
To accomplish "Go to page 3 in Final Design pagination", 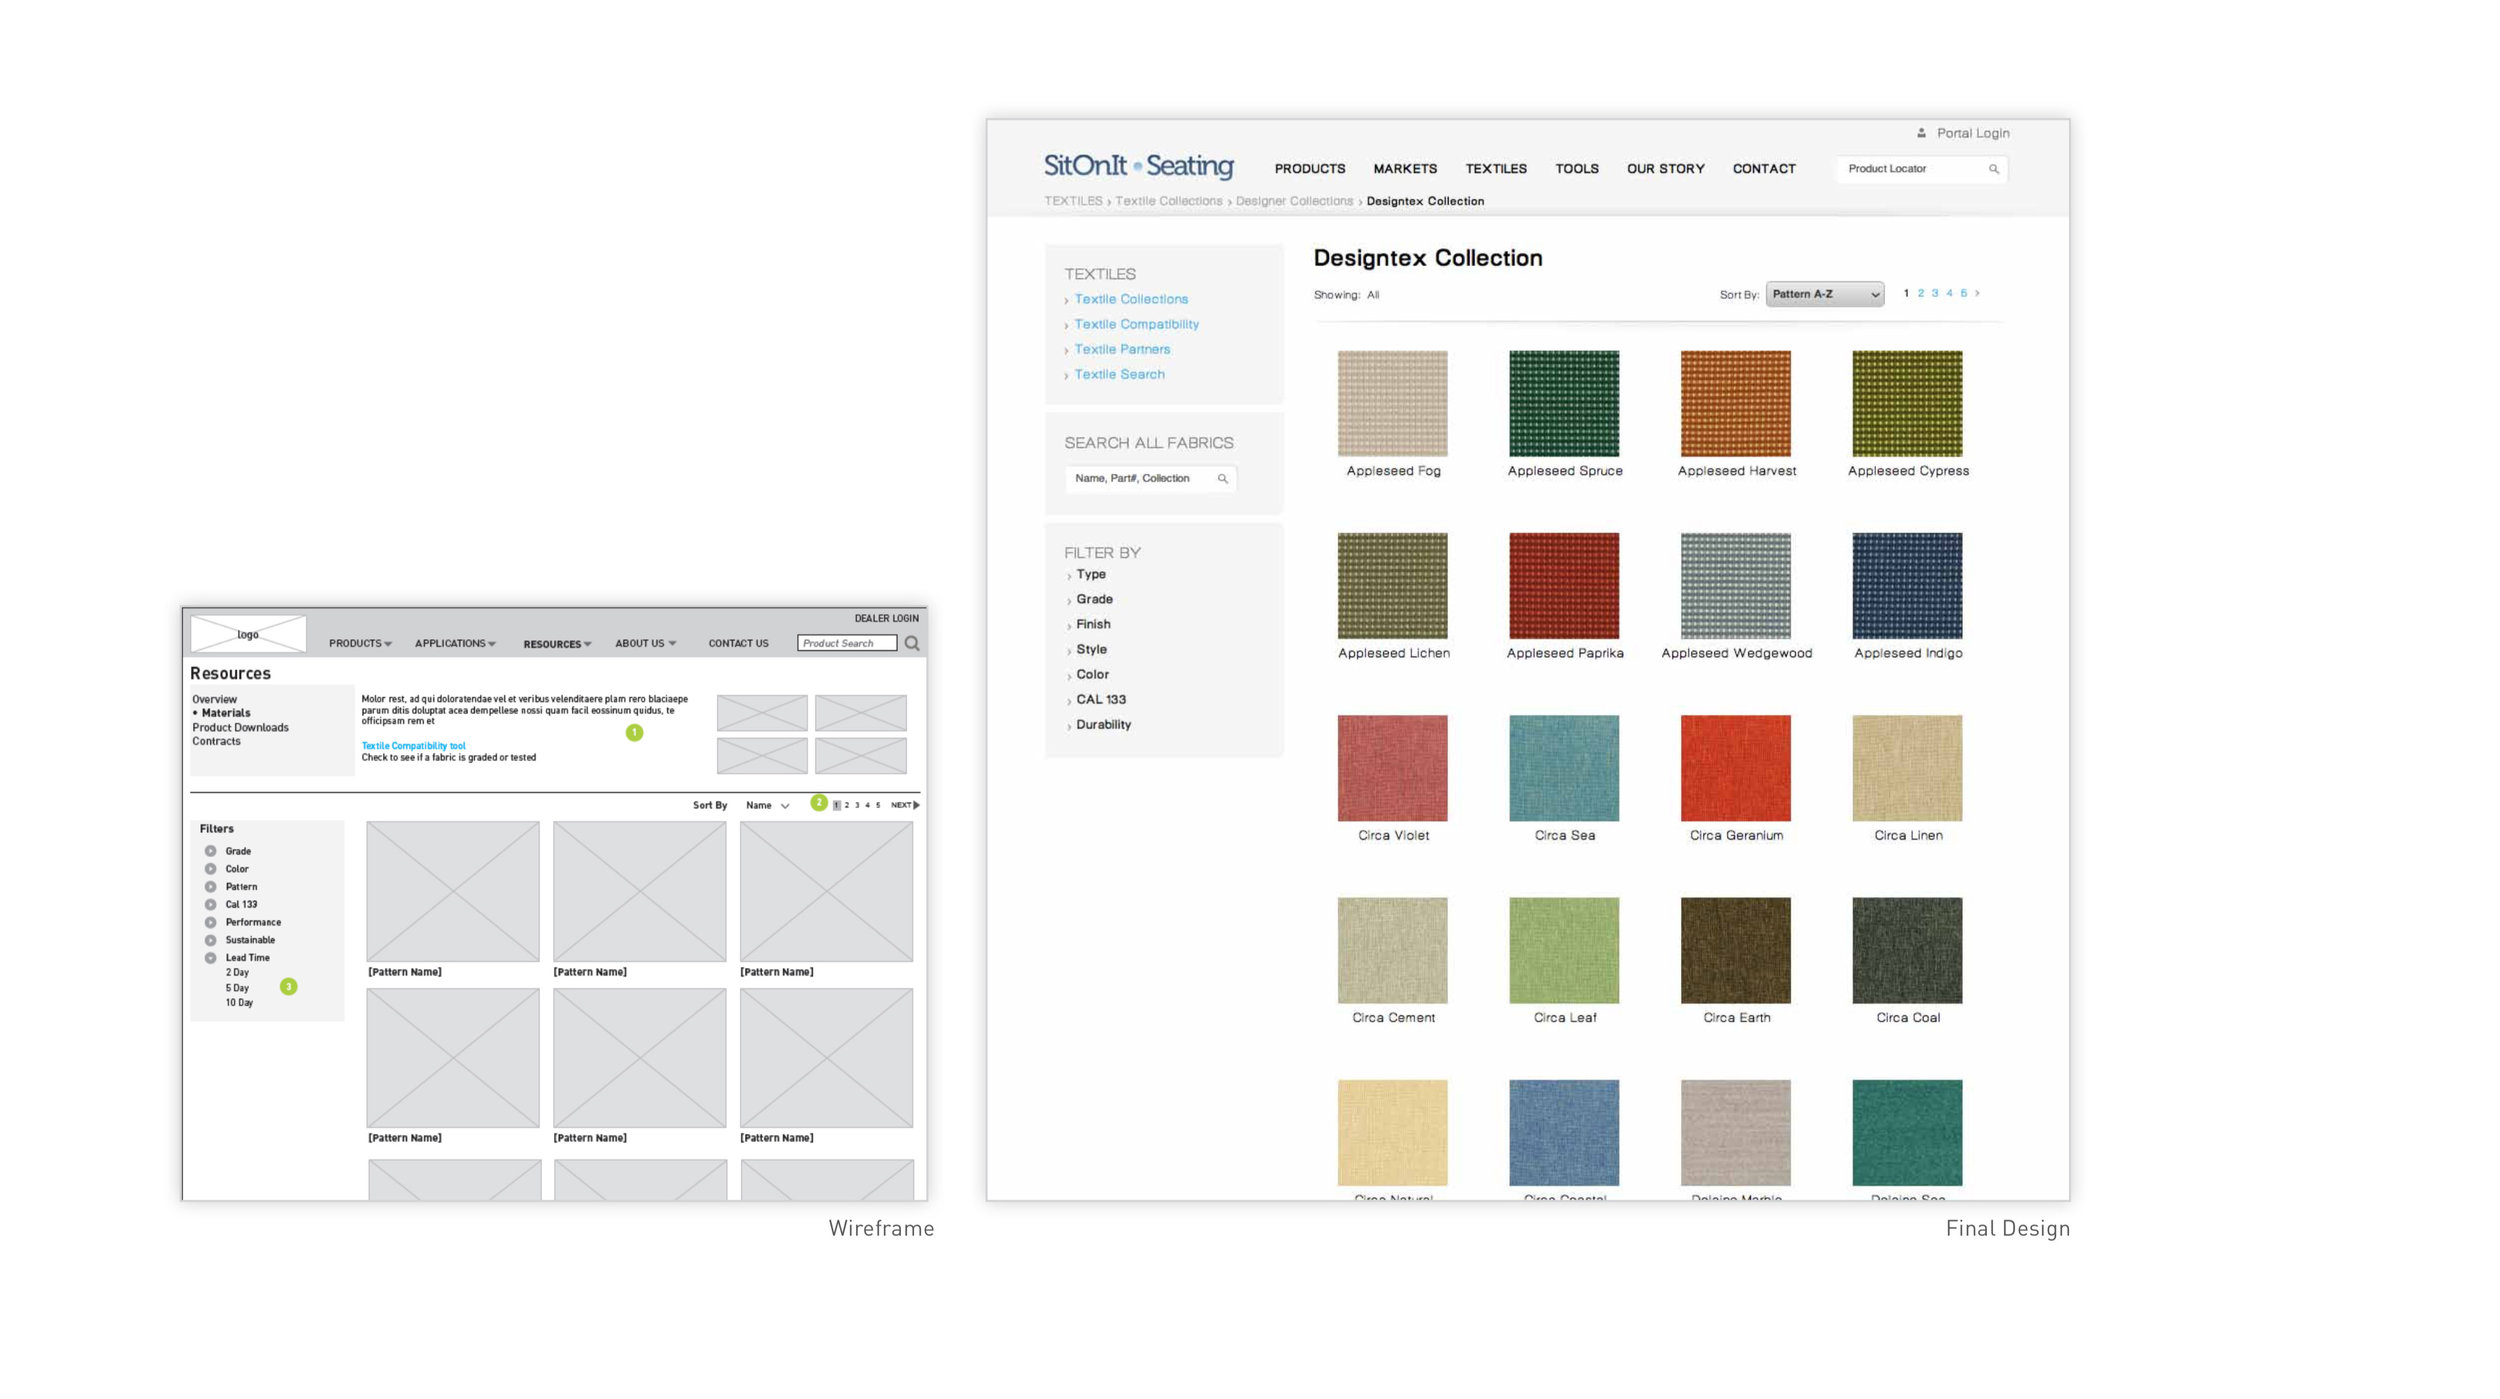I will [1934, 293].
